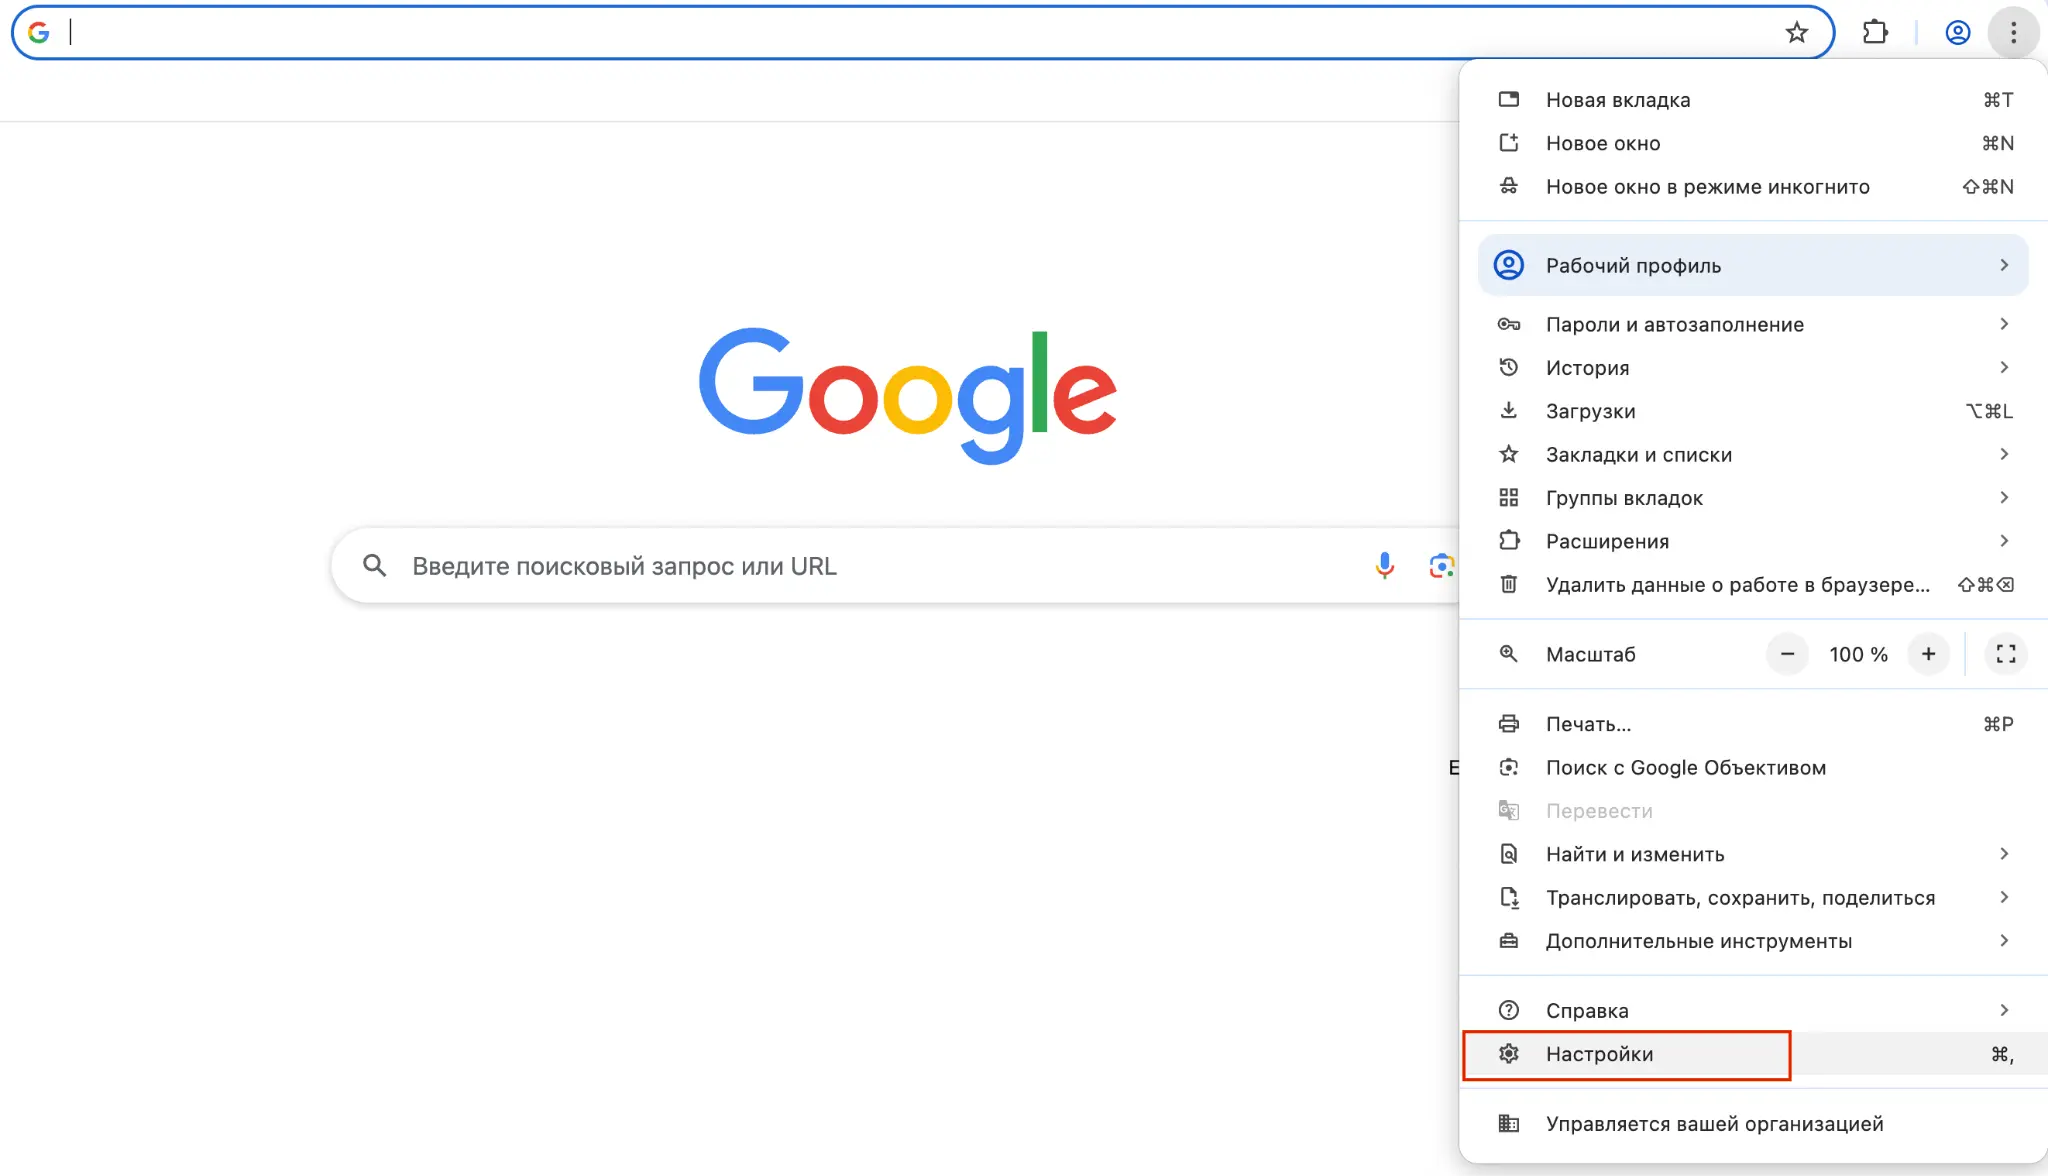Viewport: 2048px width, 1176px height.
Task: Expand Закладки и списки submenu chevron
Action: [2003, 454]
